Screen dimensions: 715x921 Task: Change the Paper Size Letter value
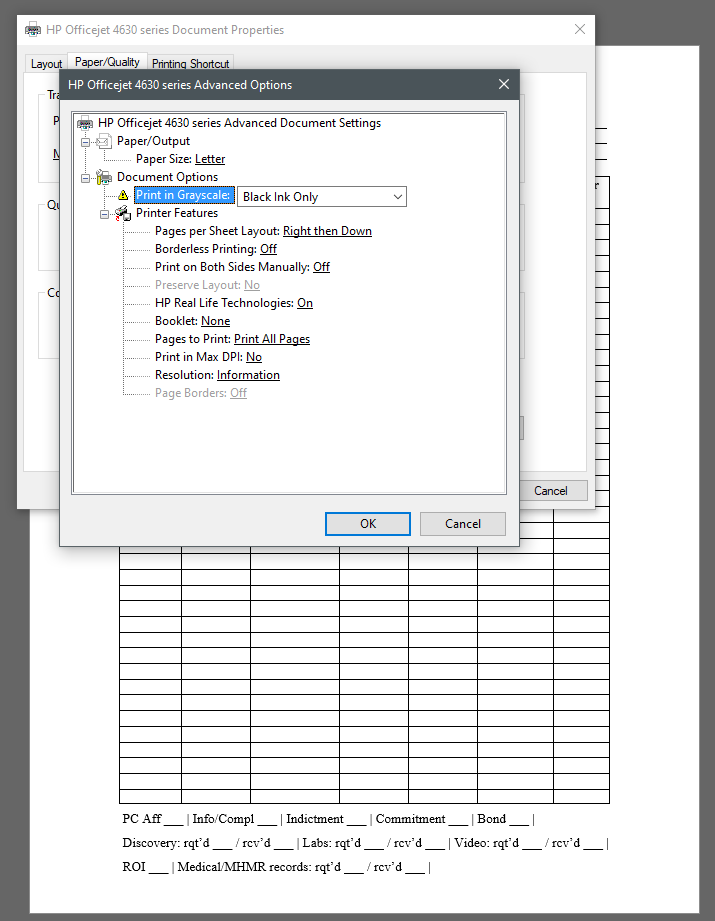[210, 159]
